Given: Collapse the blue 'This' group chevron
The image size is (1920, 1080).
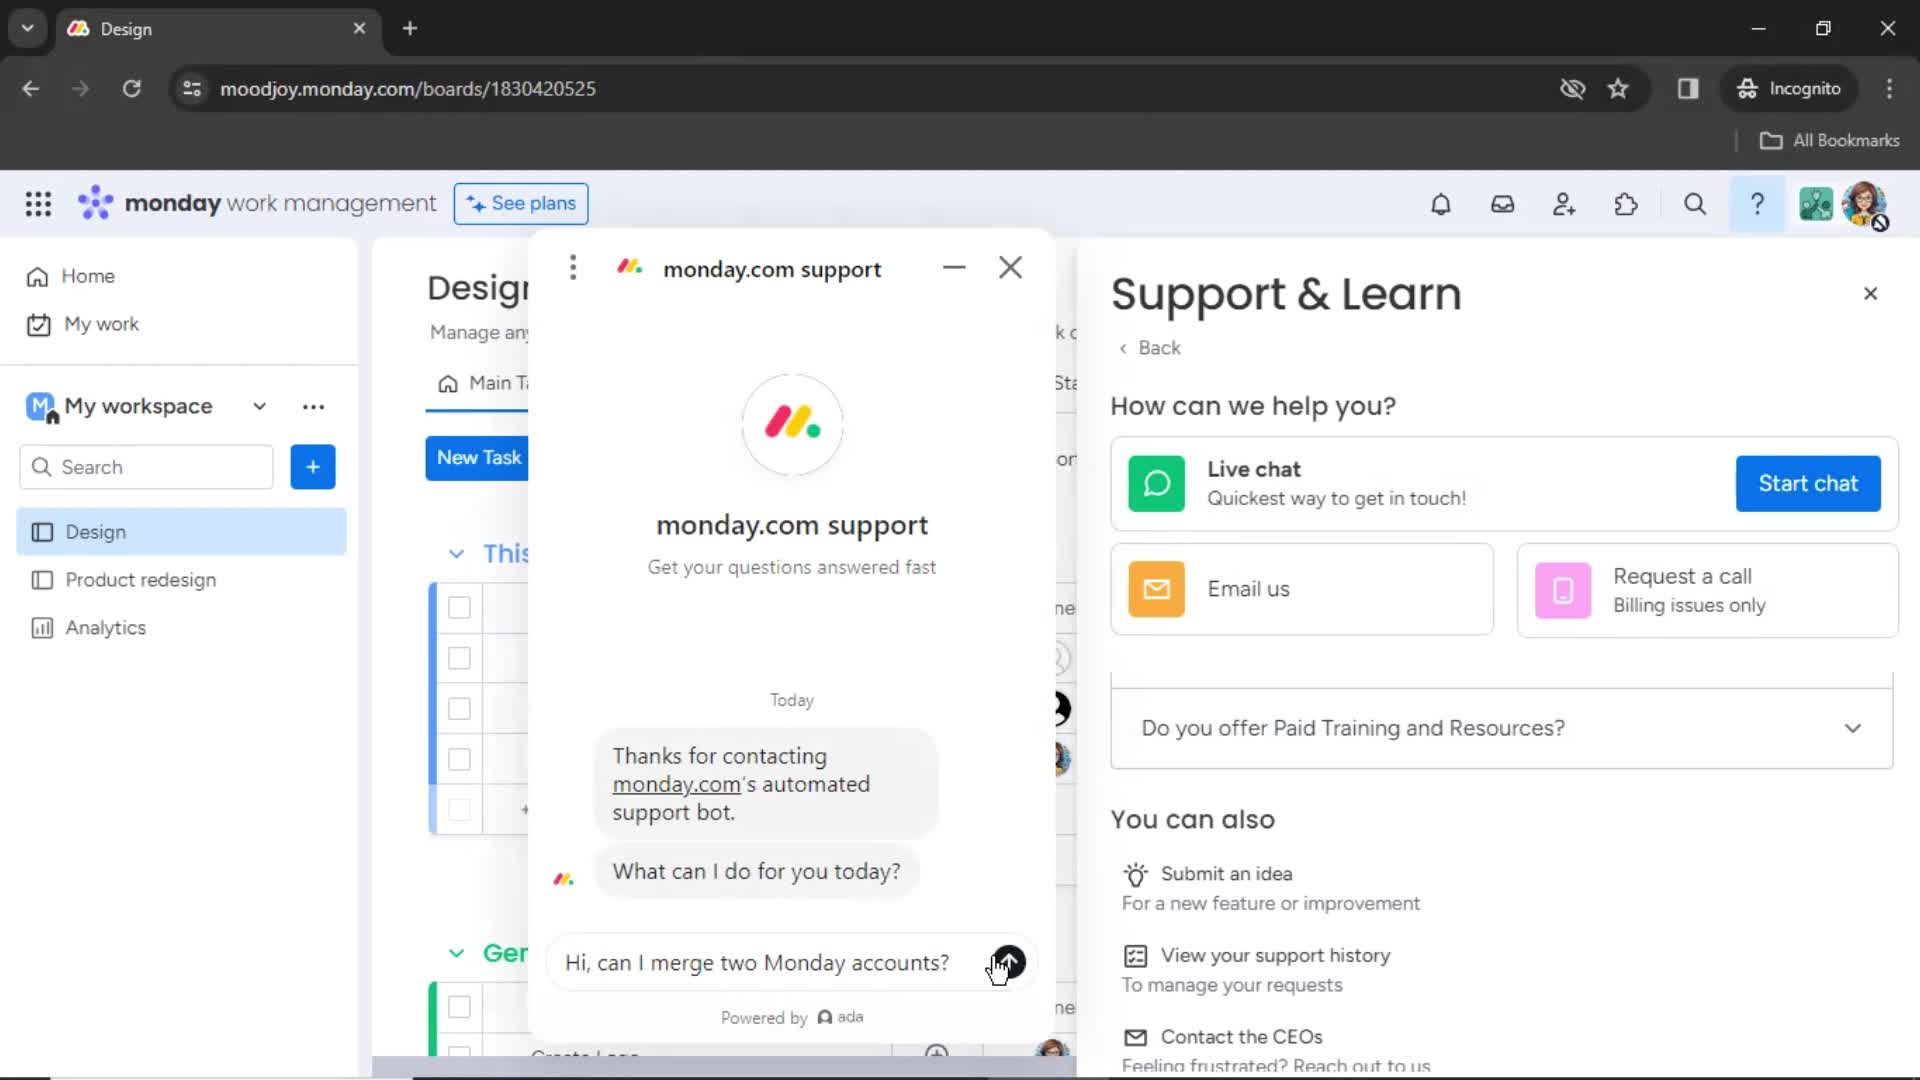Looking at the screenshot, I should tap(456, 554).
